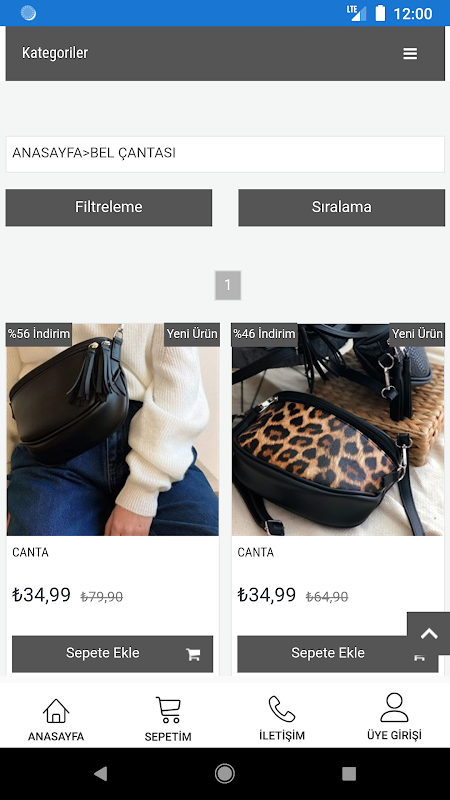Open the black tassel bag product image

click(113, 430)
